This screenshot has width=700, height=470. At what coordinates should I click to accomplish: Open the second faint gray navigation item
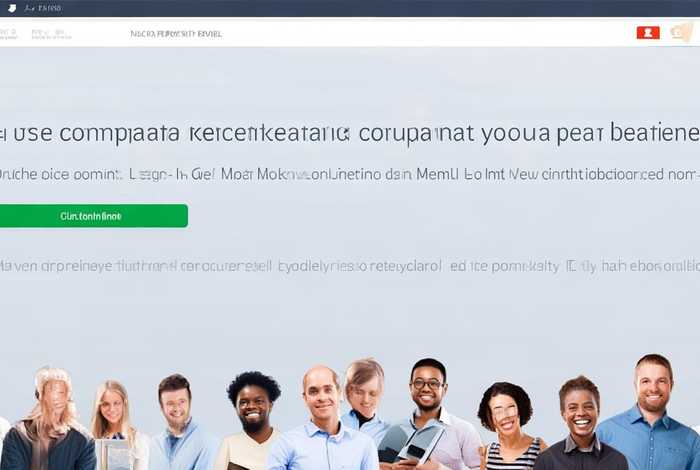[x=51, y=34]
